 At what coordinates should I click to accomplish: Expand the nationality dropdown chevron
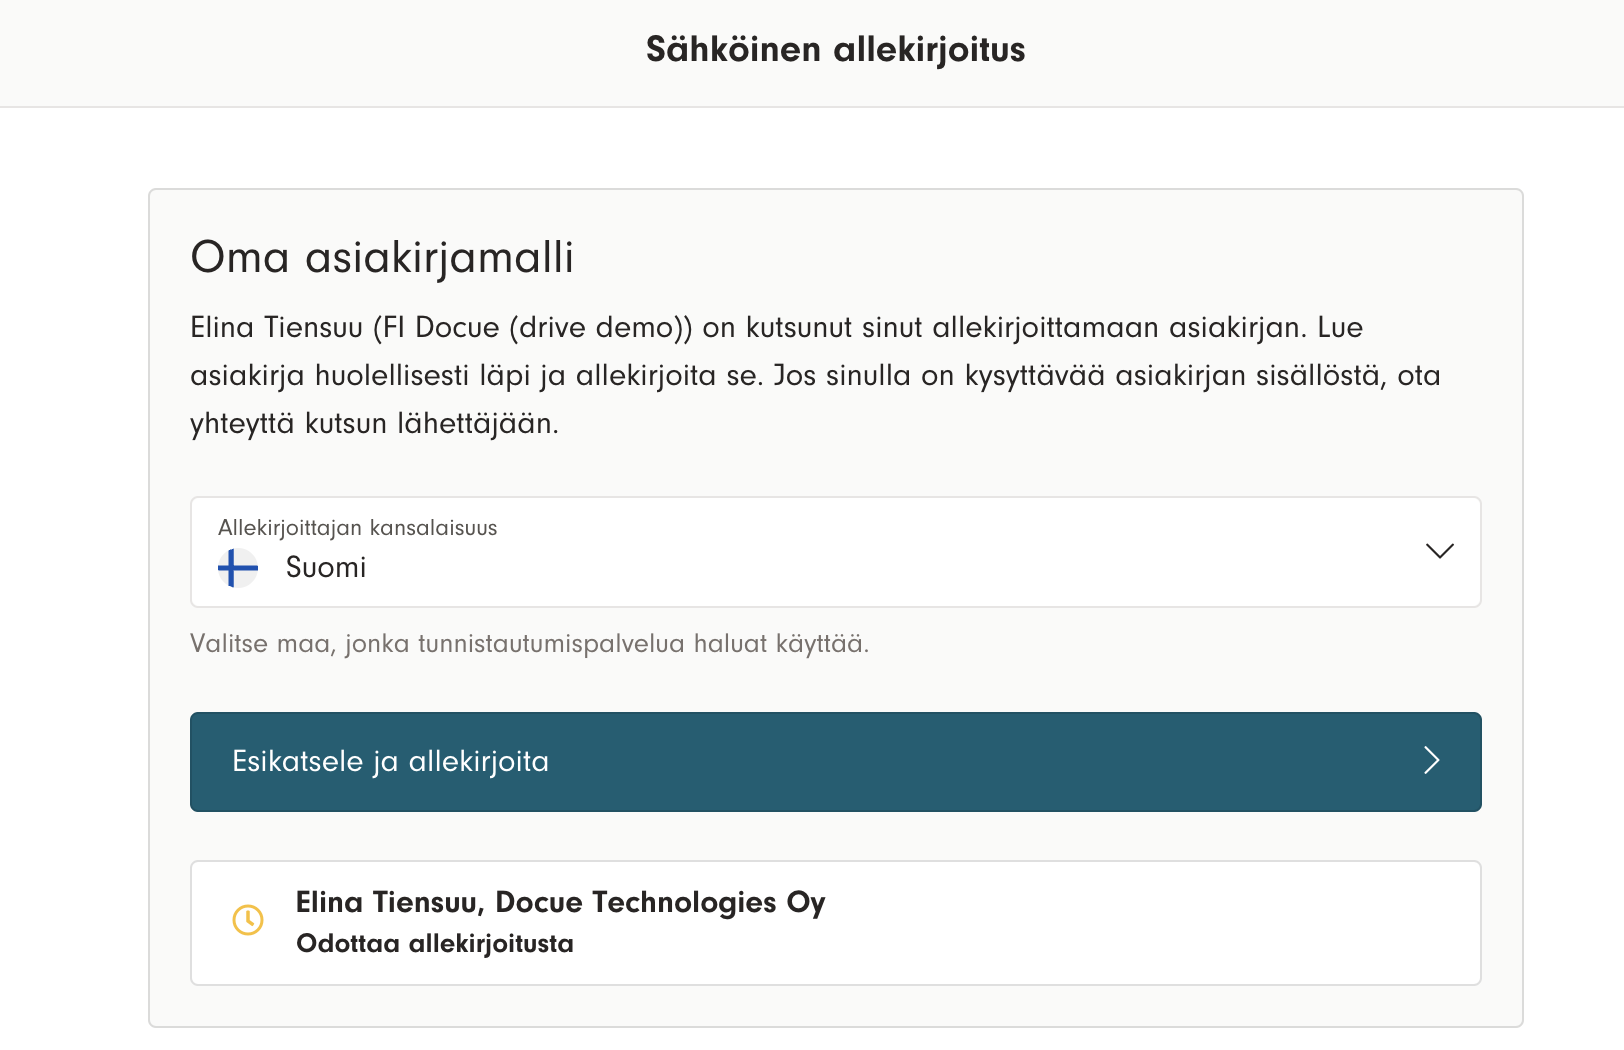click(1439, 551)
